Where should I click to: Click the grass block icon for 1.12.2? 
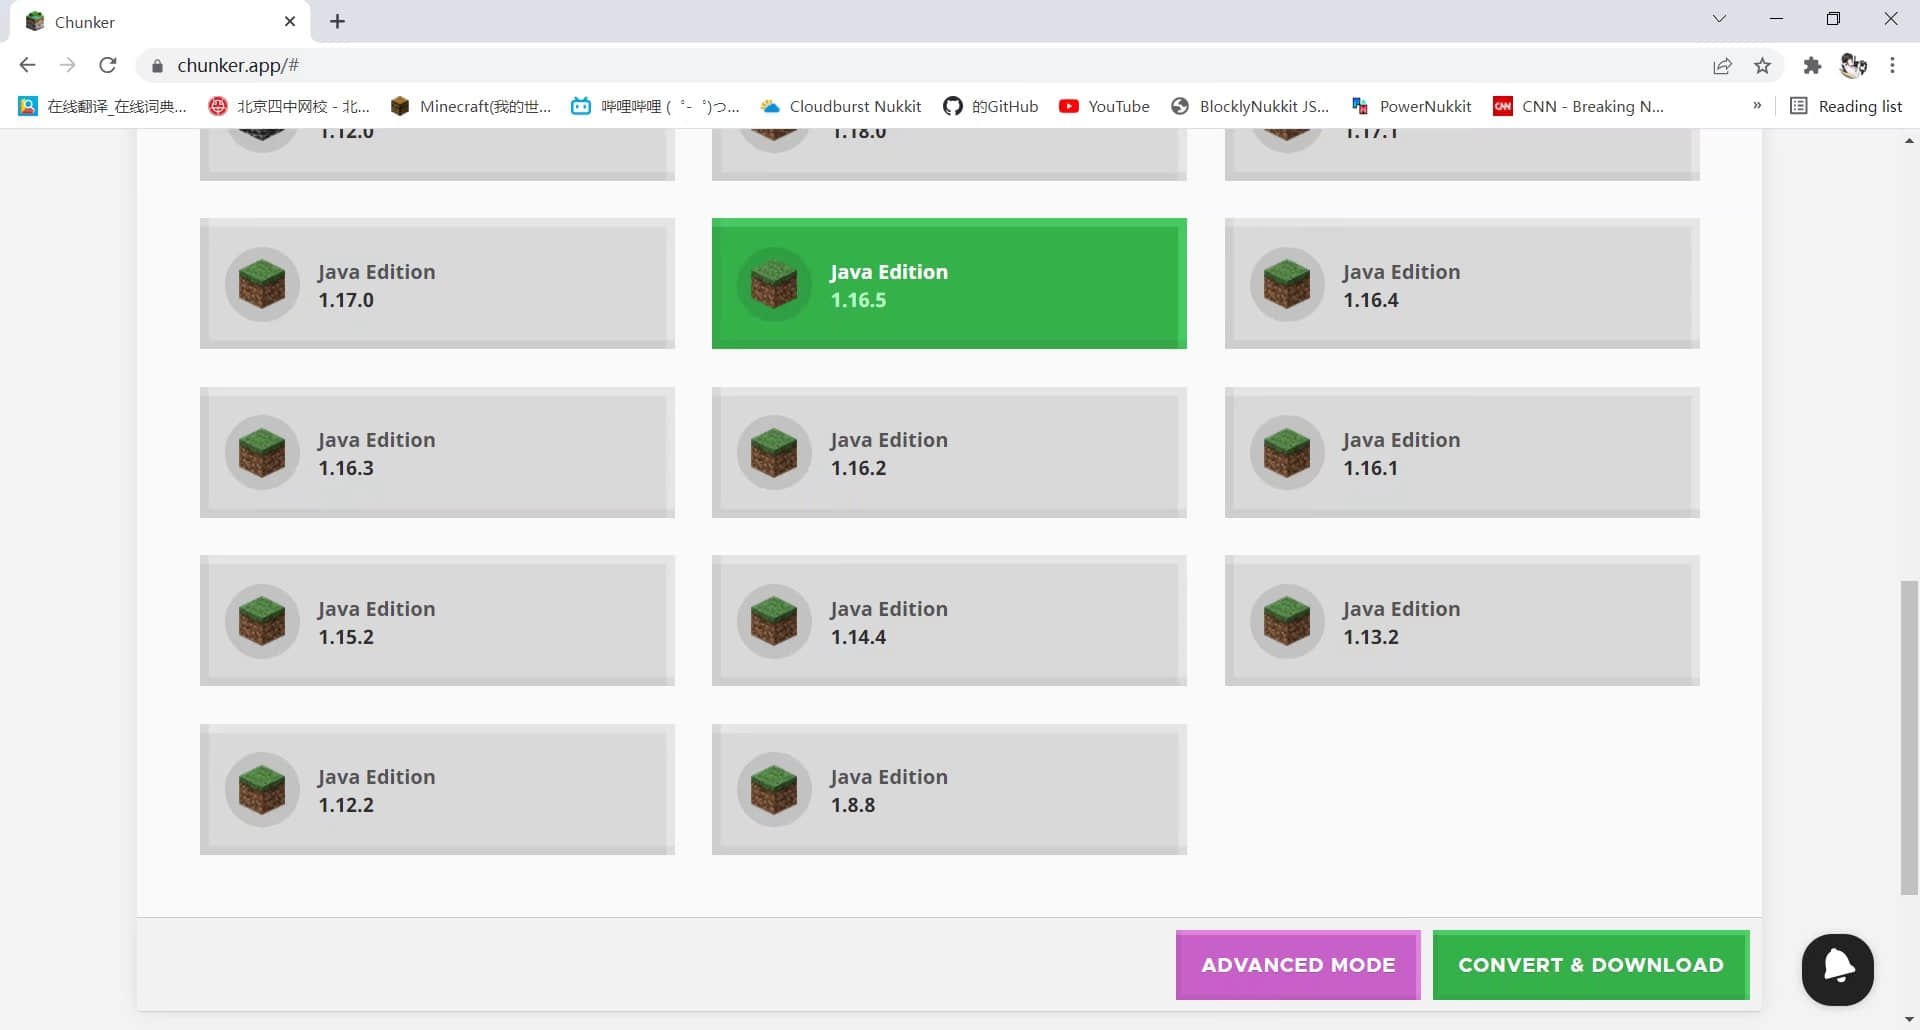click(x=262, y=790)
